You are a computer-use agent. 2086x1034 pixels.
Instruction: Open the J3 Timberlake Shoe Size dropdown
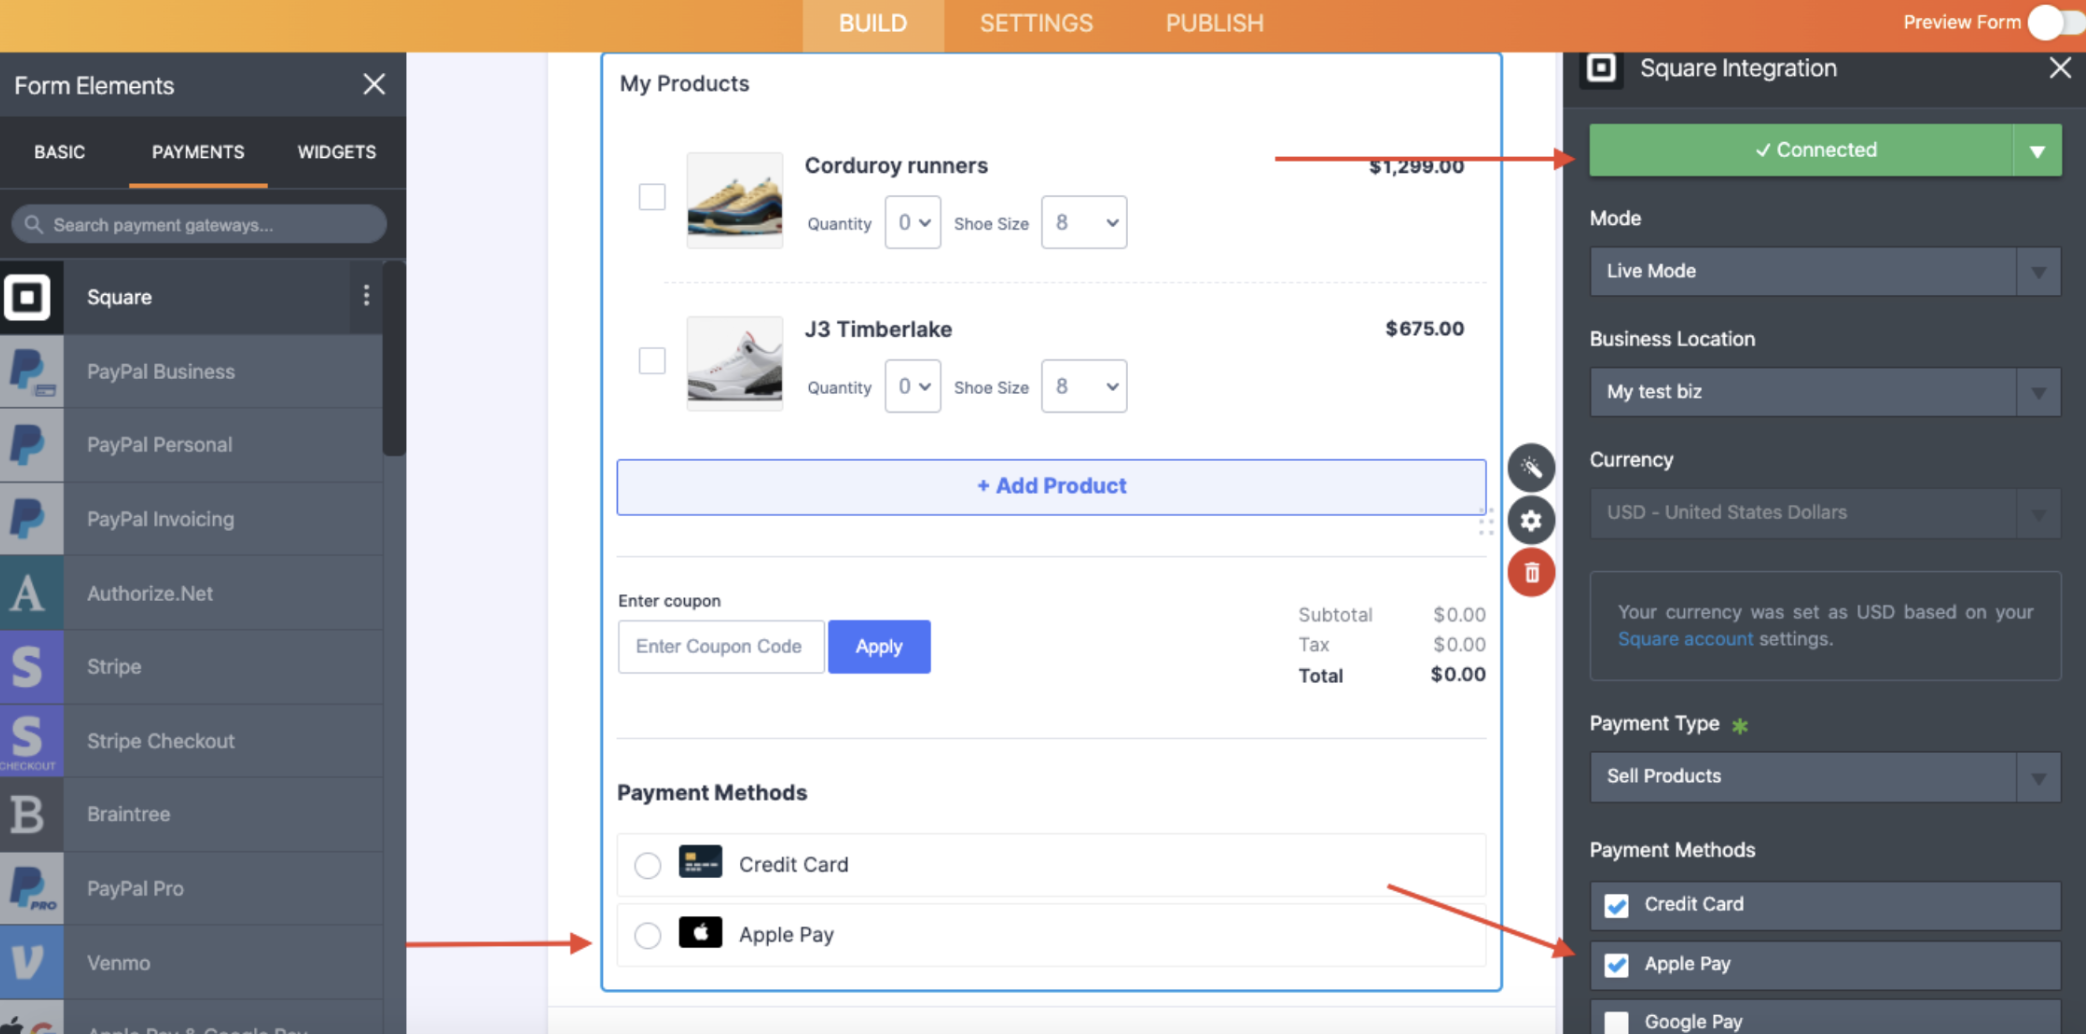coord(1084,386)
